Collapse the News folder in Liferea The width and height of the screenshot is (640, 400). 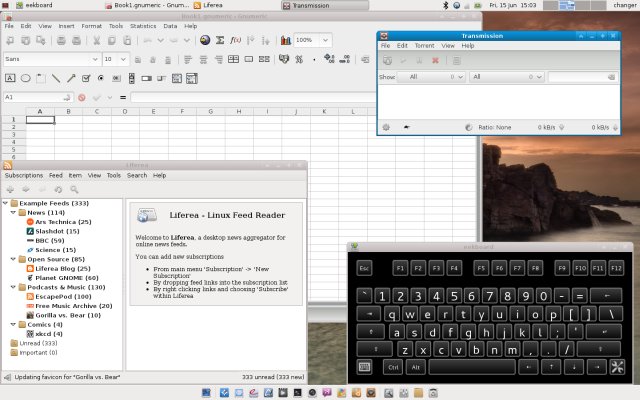[x=12, y=212]
